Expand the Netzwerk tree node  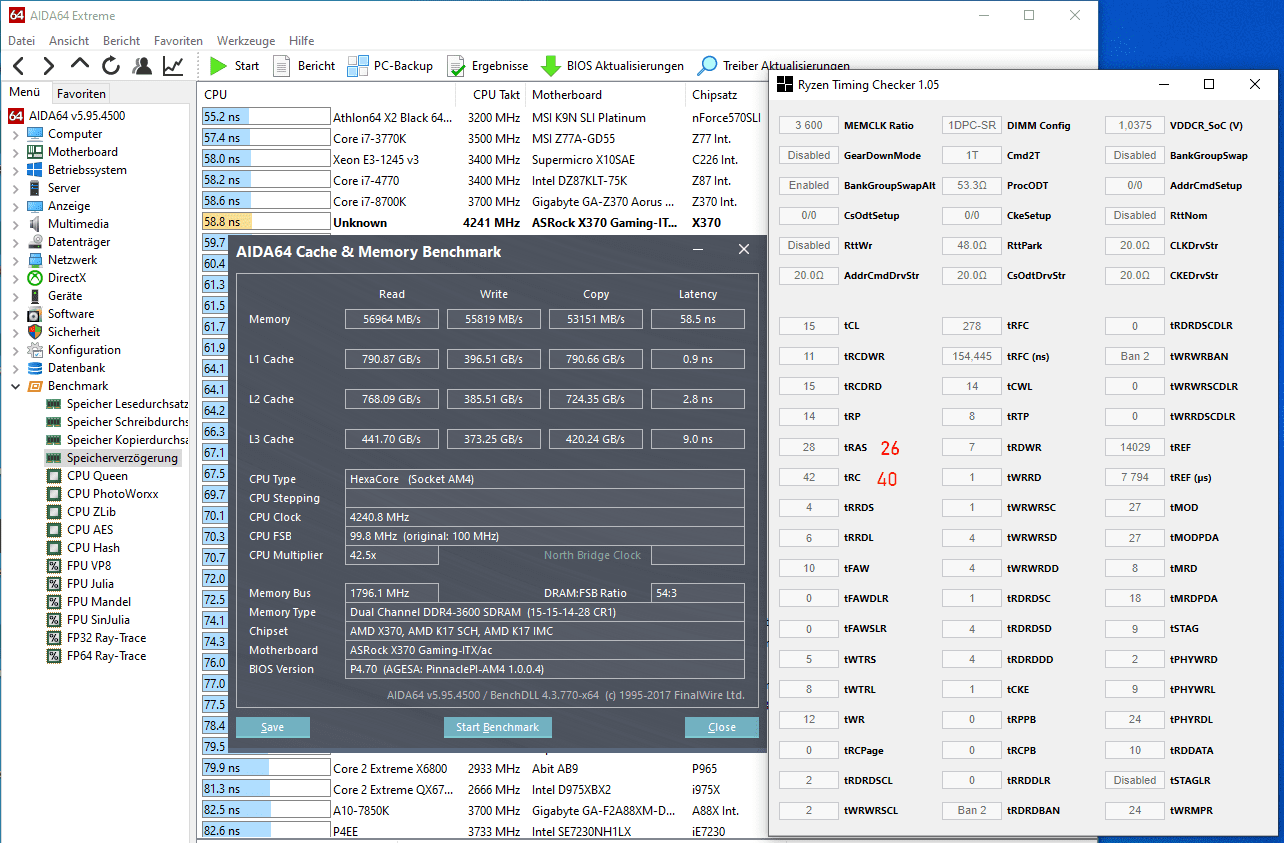pos(15,260)
